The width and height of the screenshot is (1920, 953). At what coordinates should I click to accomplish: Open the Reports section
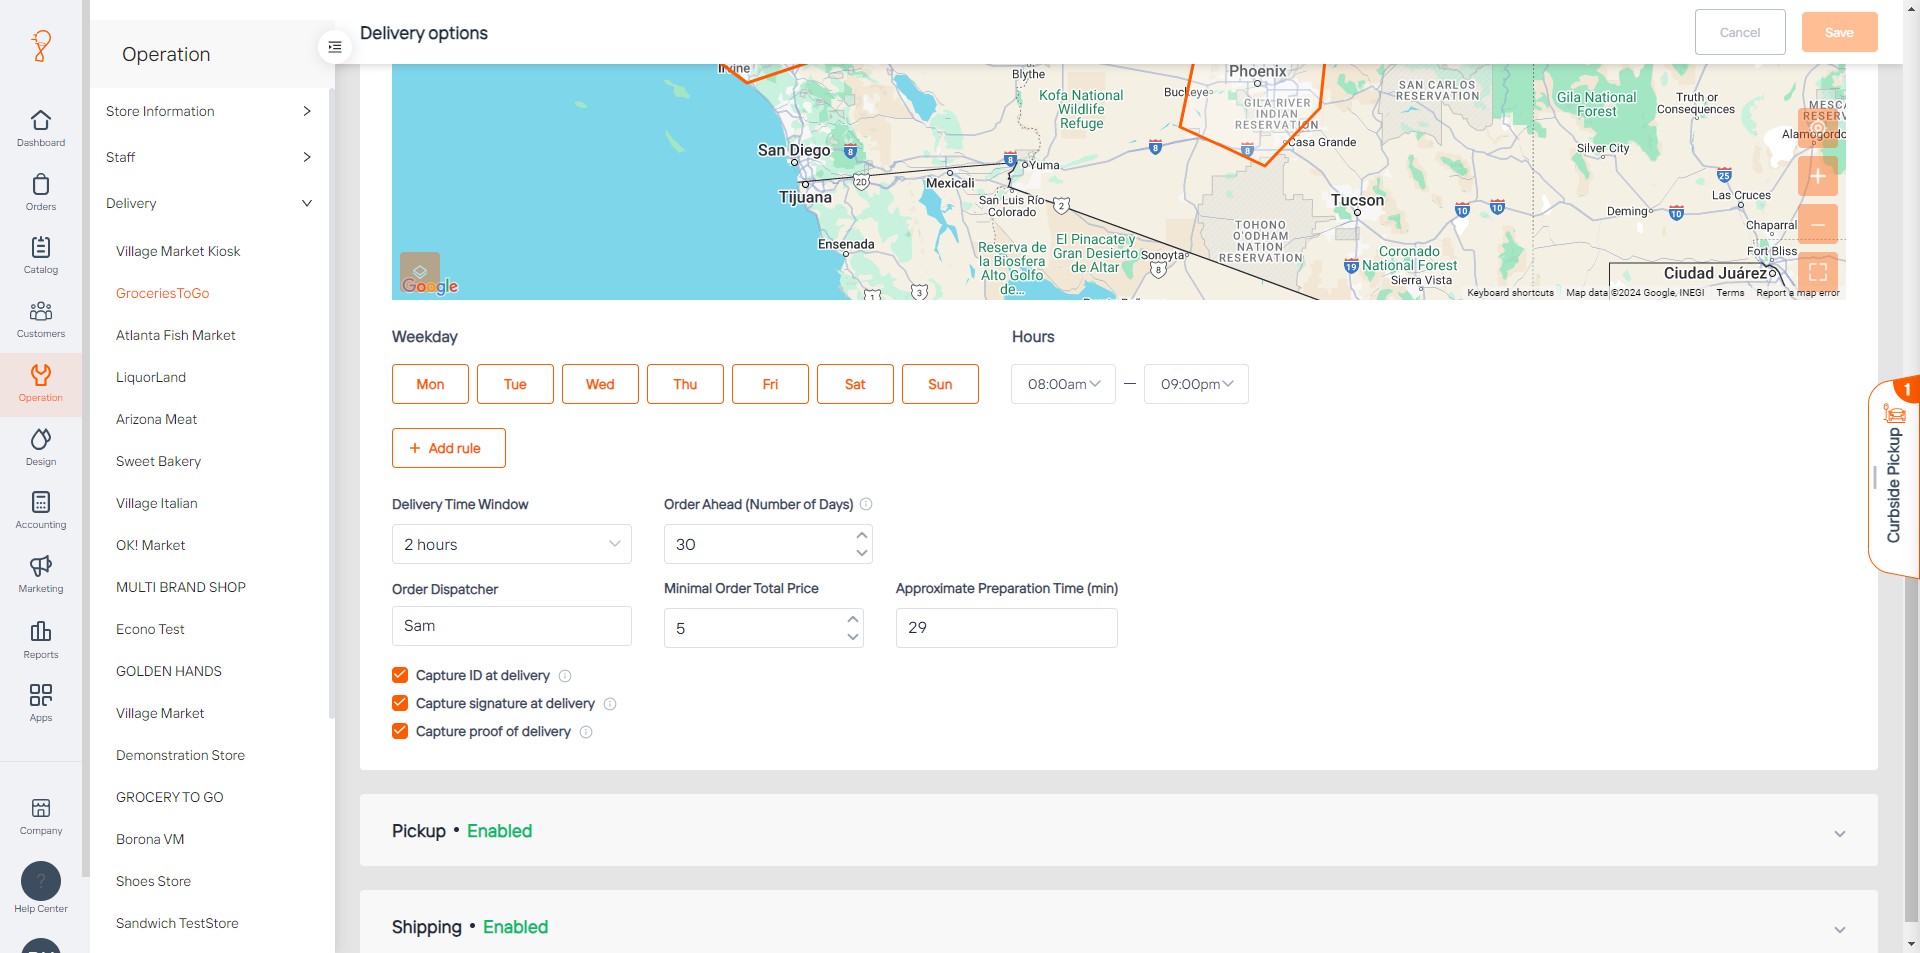[41, 640]
